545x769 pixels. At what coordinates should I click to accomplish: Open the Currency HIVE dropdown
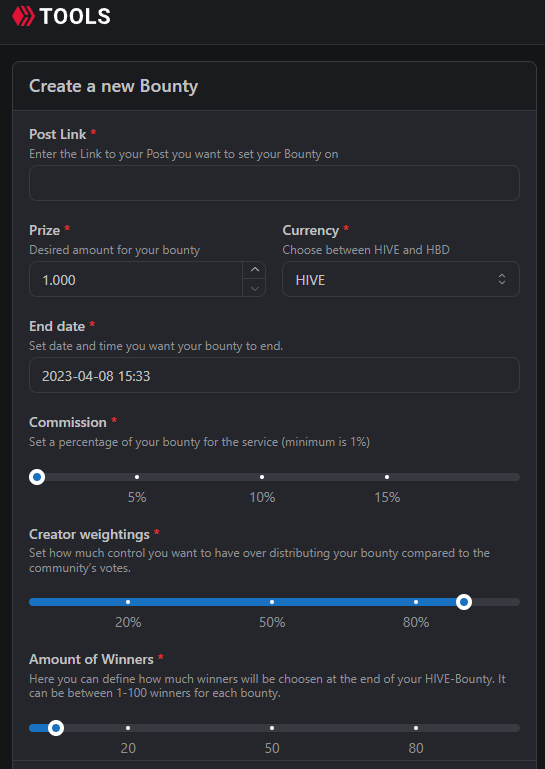point(401,279)
